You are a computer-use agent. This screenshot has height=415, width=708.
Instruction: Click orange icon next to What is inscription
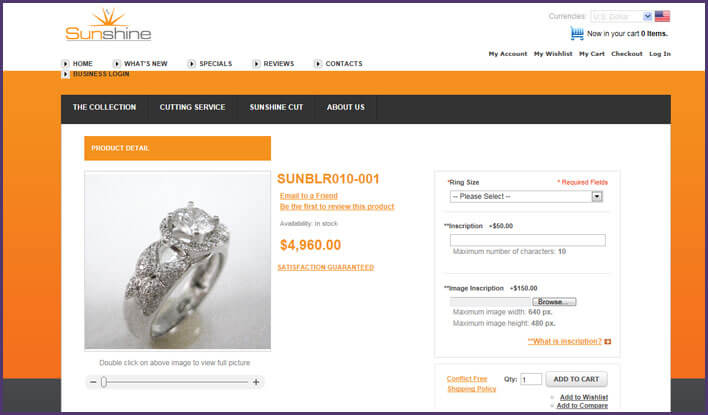pyautogui.click(x=608, y=341)
